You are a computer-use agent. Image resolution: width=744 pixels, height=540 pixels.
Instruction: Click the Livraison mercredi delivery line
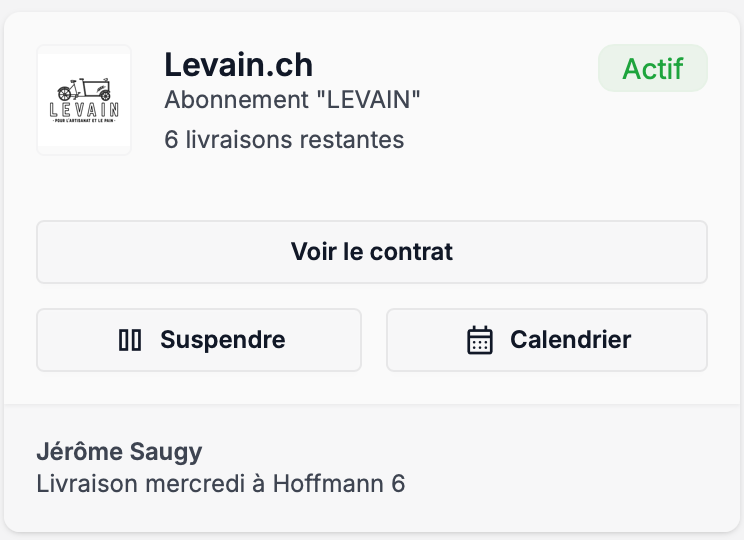click(220, 484)
